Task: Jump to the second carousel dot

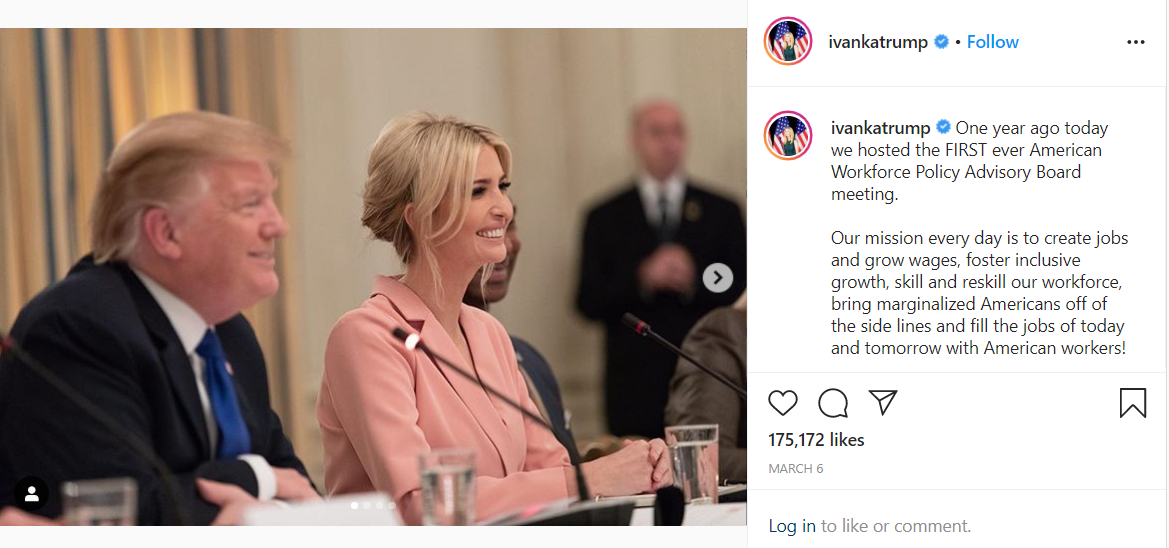Action: click(x=366, y=506)
